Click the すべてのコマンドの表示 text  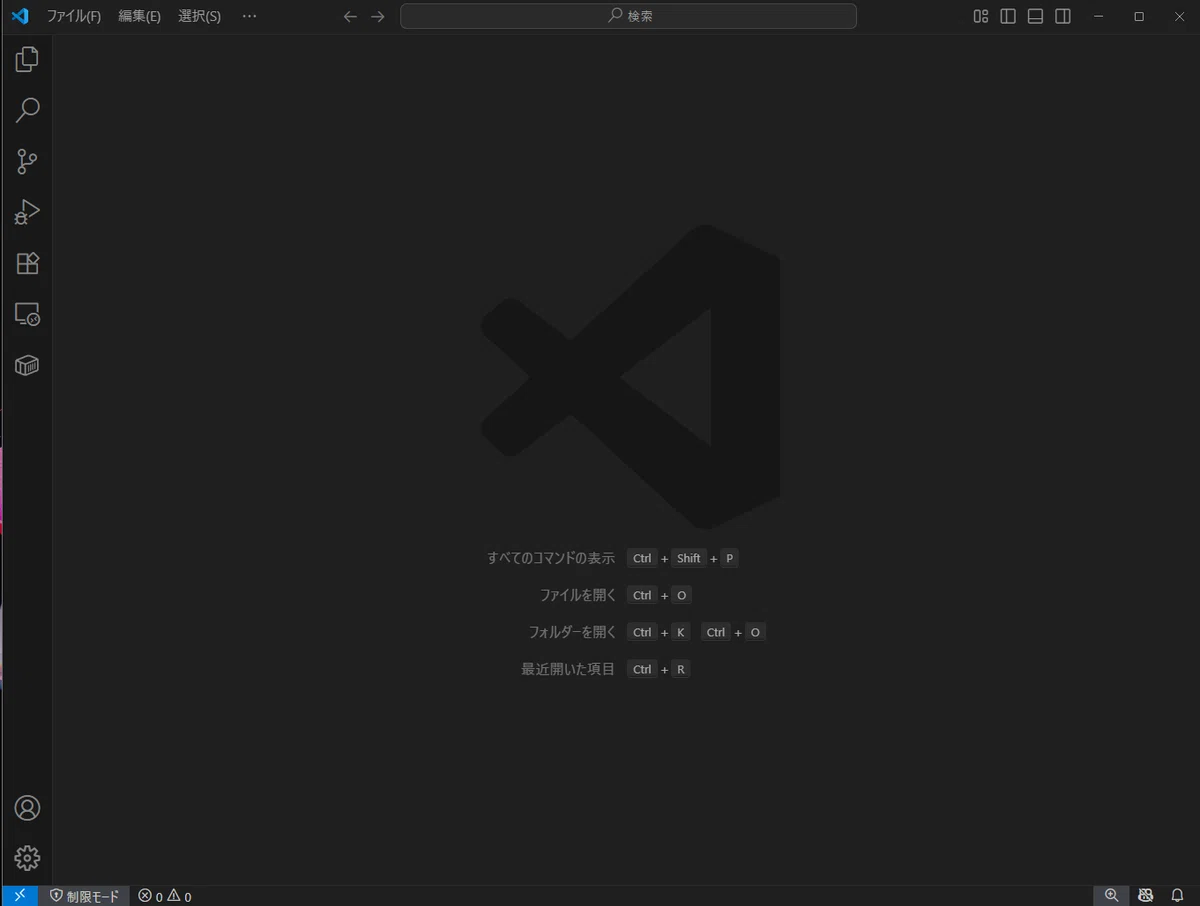tap(551, 558)
